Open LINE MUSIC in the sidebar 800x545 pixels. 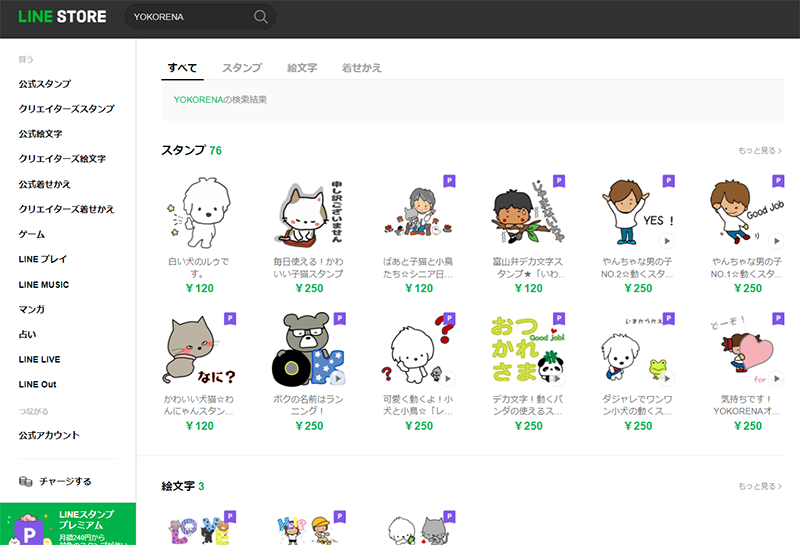(x=44, y=284)
